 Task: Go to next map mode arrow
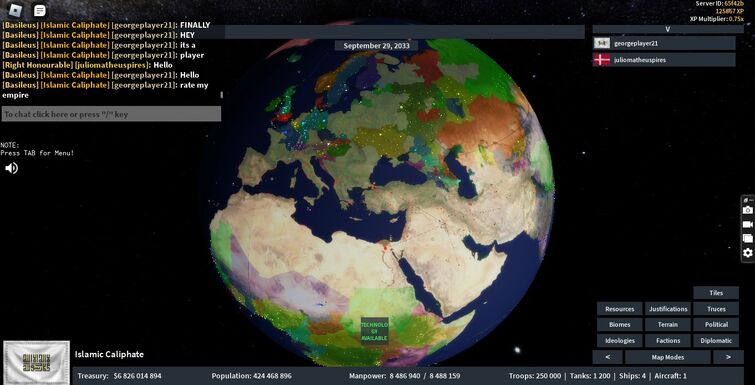(x=728, y=357)
